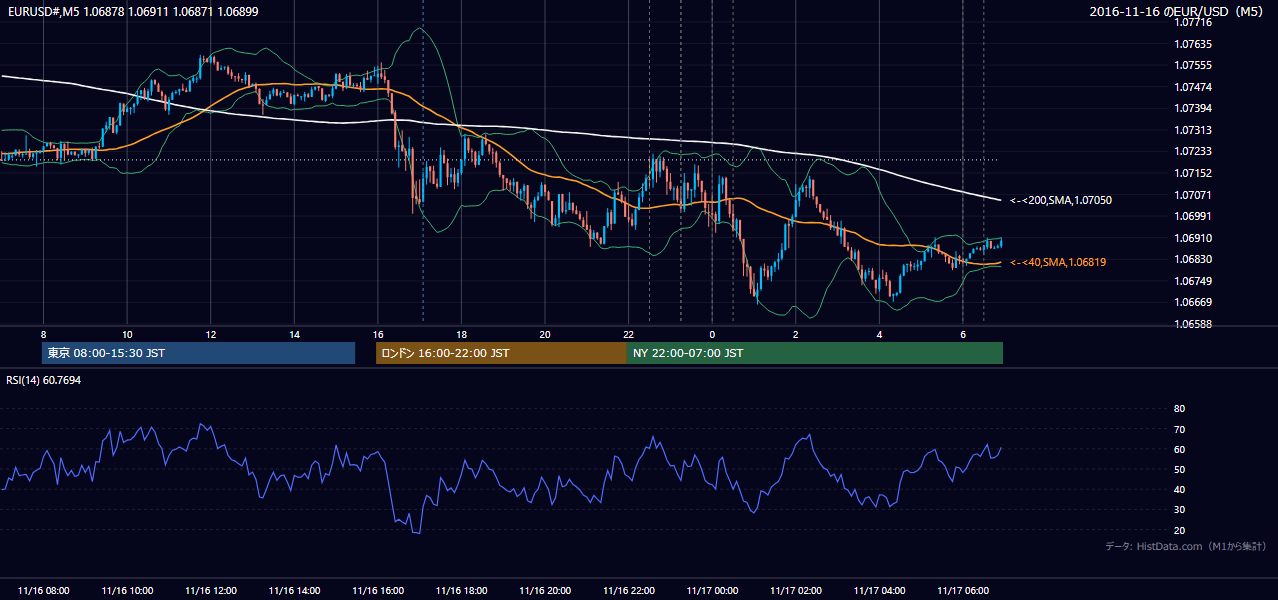The image size is (1278, 600).
Task: Click hour tick 12 under the candlestick chart
Action: (x=210, y=334)
